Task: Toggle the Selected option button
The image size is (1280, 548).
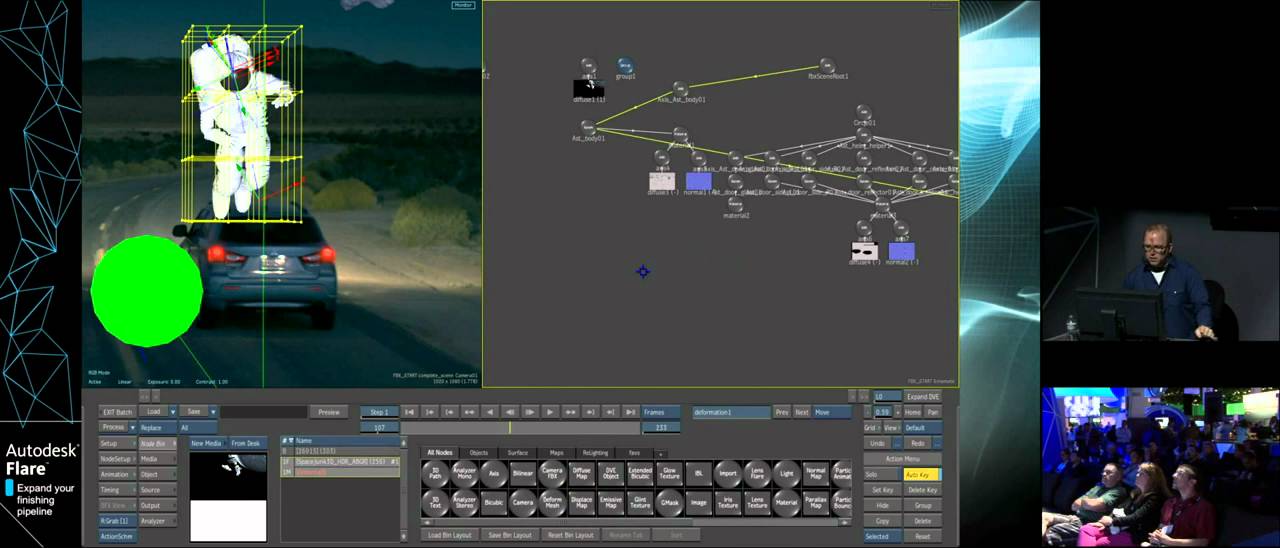Action: coord(882,536)
